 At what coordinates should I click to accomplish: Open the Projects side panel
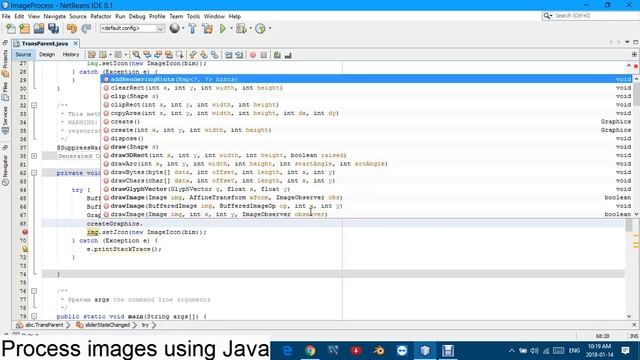(5, 64)
